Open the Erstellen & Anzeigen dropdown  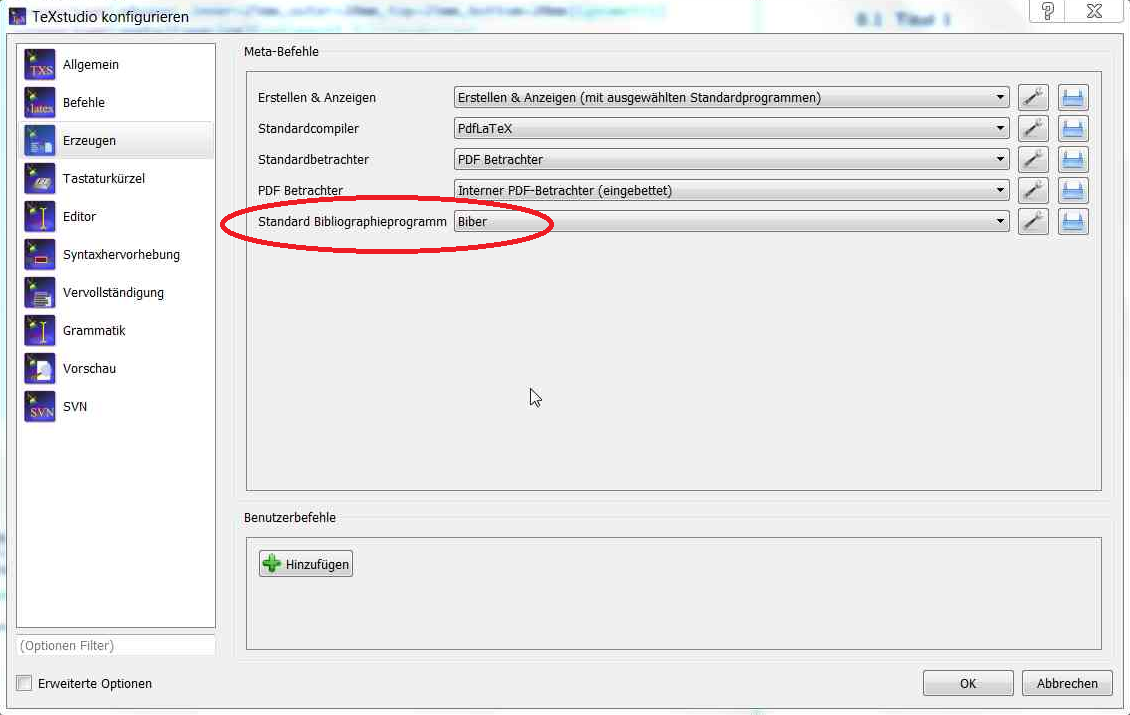[731, 97]
